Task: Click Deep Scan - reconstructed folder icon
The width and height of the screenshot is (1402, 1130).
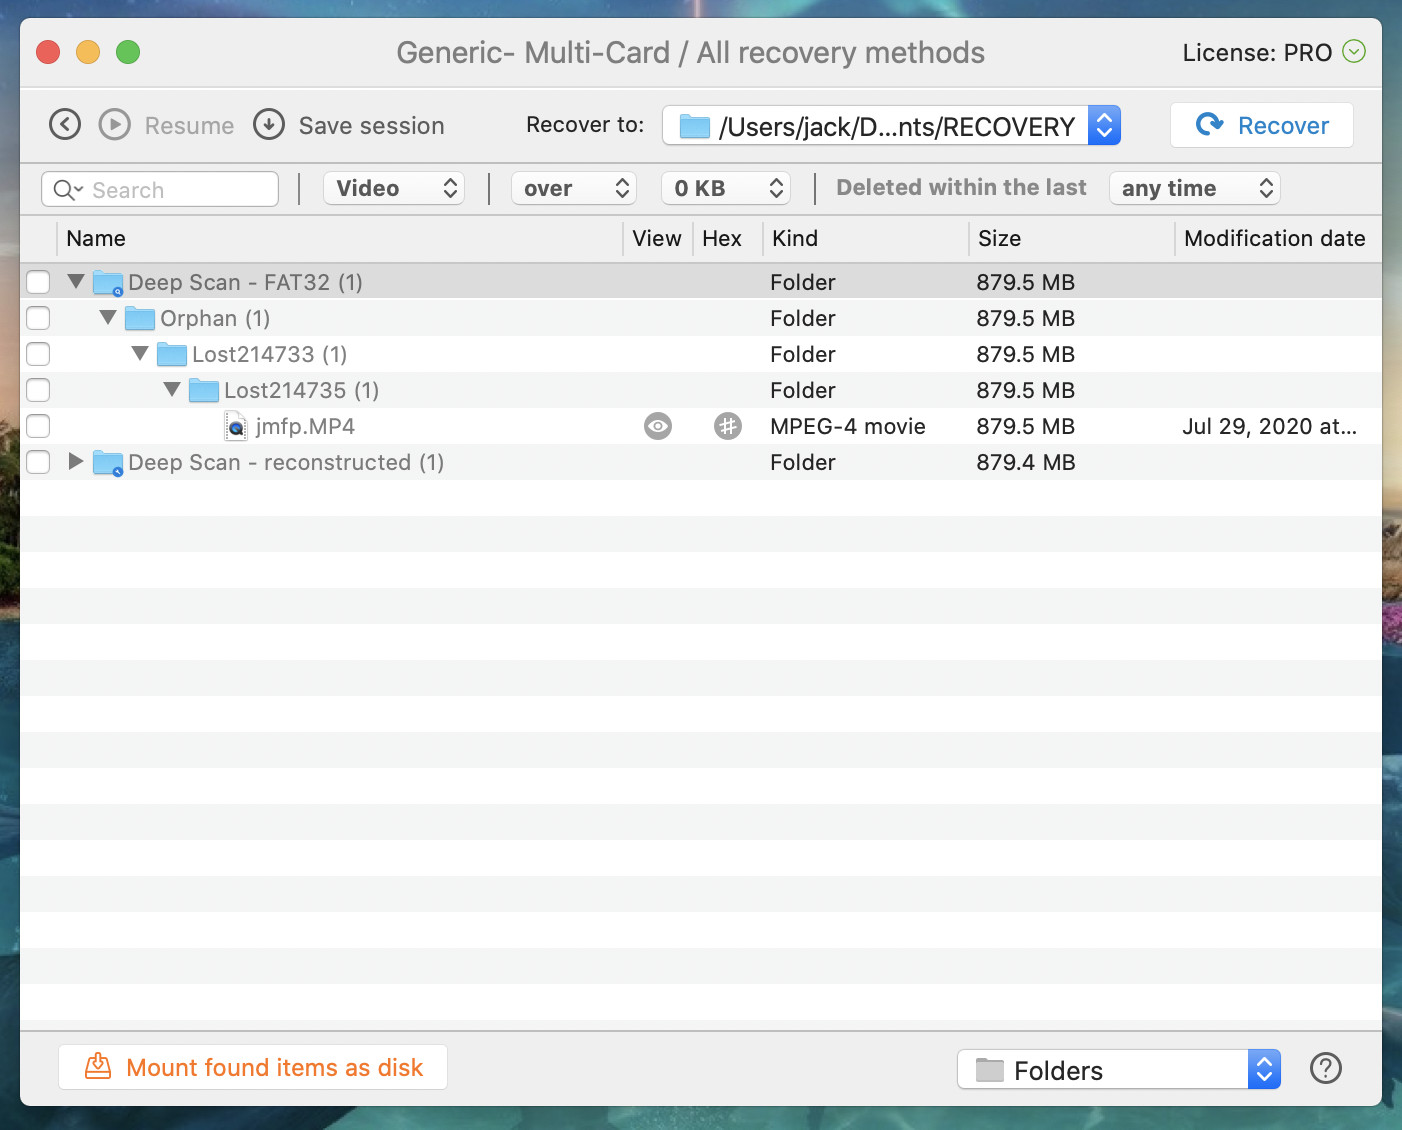Action: [108, 463]
